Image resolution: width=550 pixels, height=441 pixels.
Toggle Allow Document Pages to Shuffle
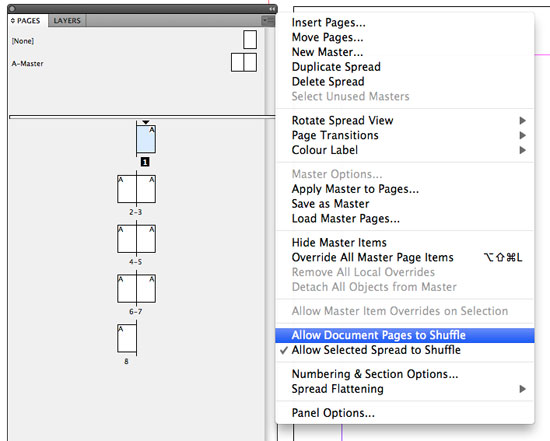405,335
